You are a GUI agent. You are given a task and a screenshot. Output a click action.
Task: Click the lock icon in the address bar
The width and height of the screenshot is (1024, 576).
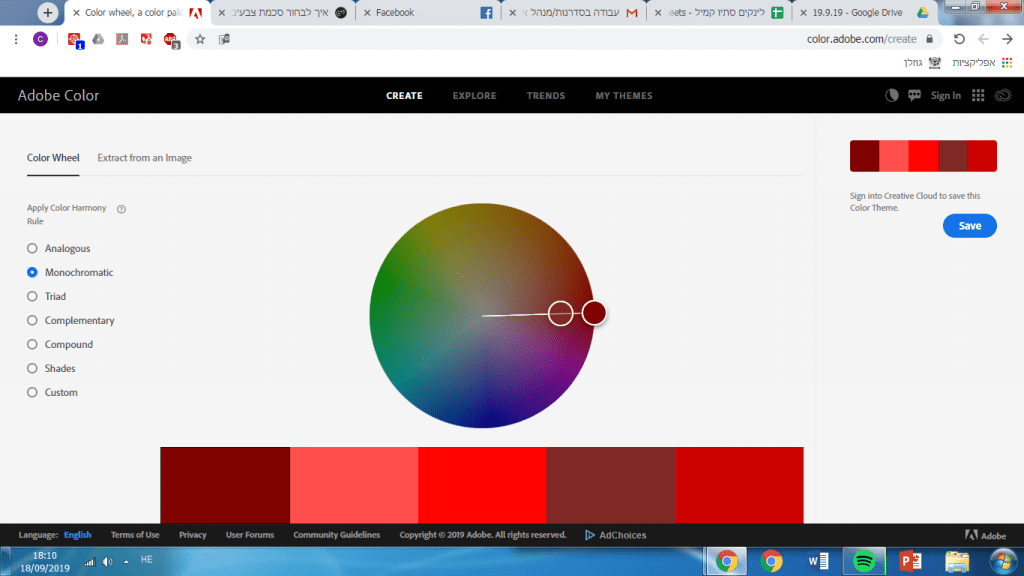929,39
